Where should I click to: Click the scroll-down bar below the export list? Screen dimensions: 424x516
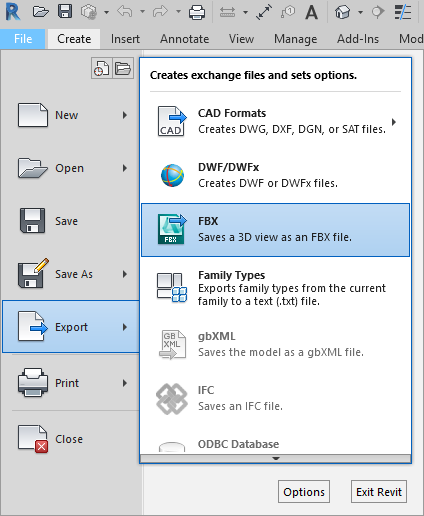click(276, 458)
